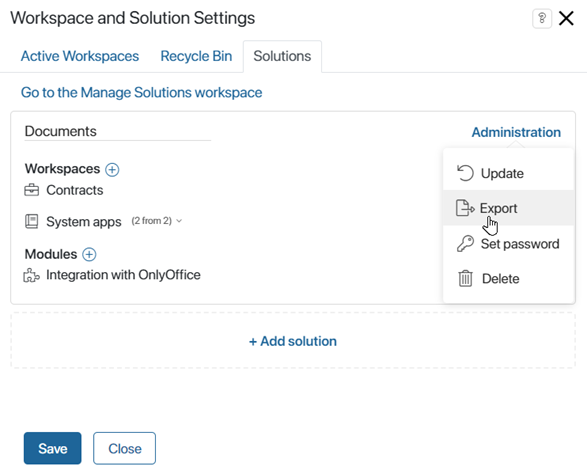Click the plus icon next to Workspaces
587x470 pixels.
tap(112, 169)
